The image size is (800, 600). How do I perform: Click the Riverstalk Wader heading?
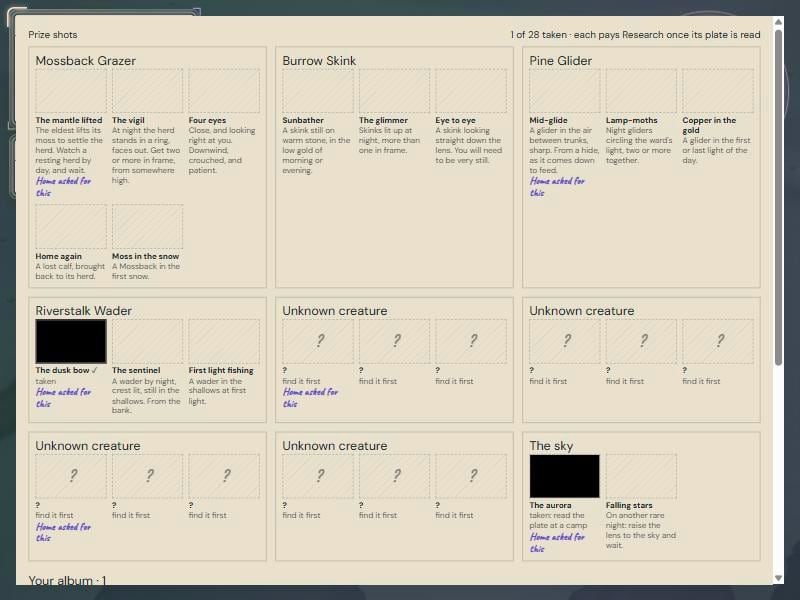point(84,311)
